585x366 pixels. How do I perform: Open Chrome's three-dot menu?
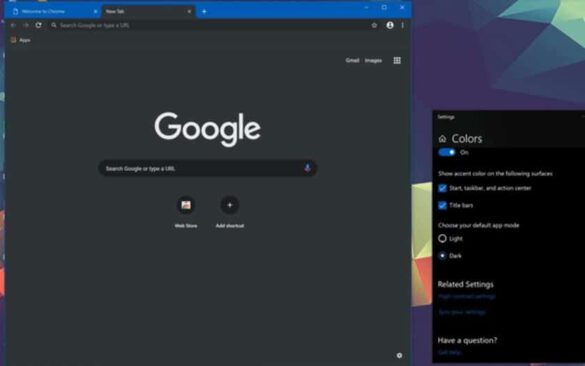[x=403, y=25]
